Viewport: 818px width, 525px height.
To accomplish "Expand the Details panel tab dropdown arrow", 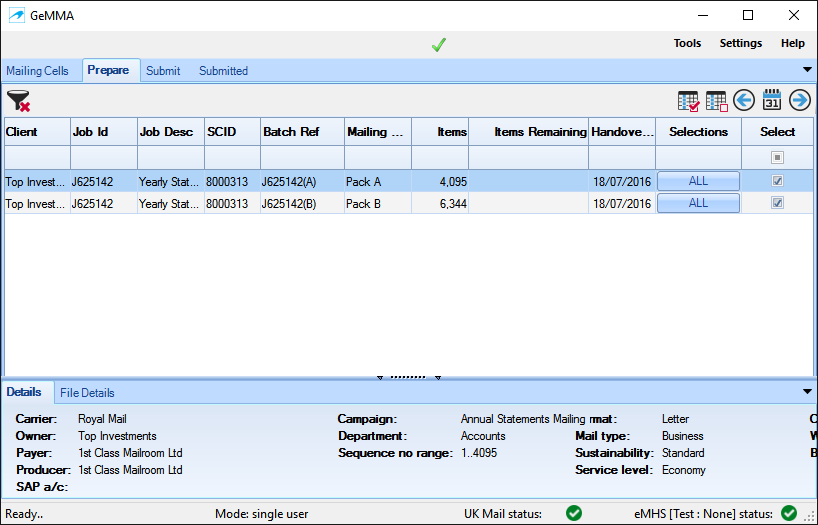I will [x=807, y=391].
